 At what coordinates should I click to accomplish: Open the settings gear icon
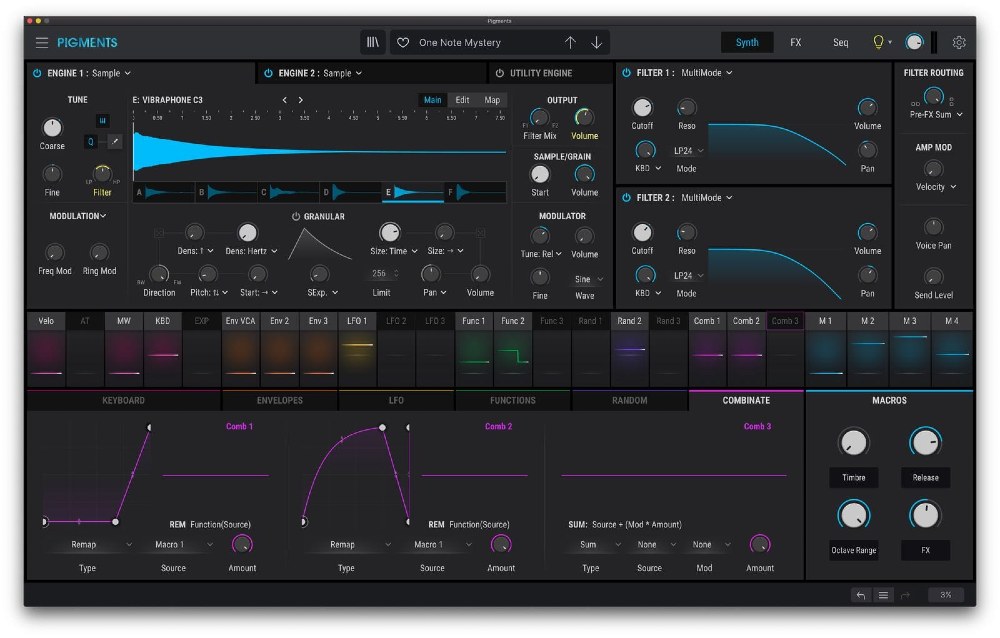coord(959,43)
